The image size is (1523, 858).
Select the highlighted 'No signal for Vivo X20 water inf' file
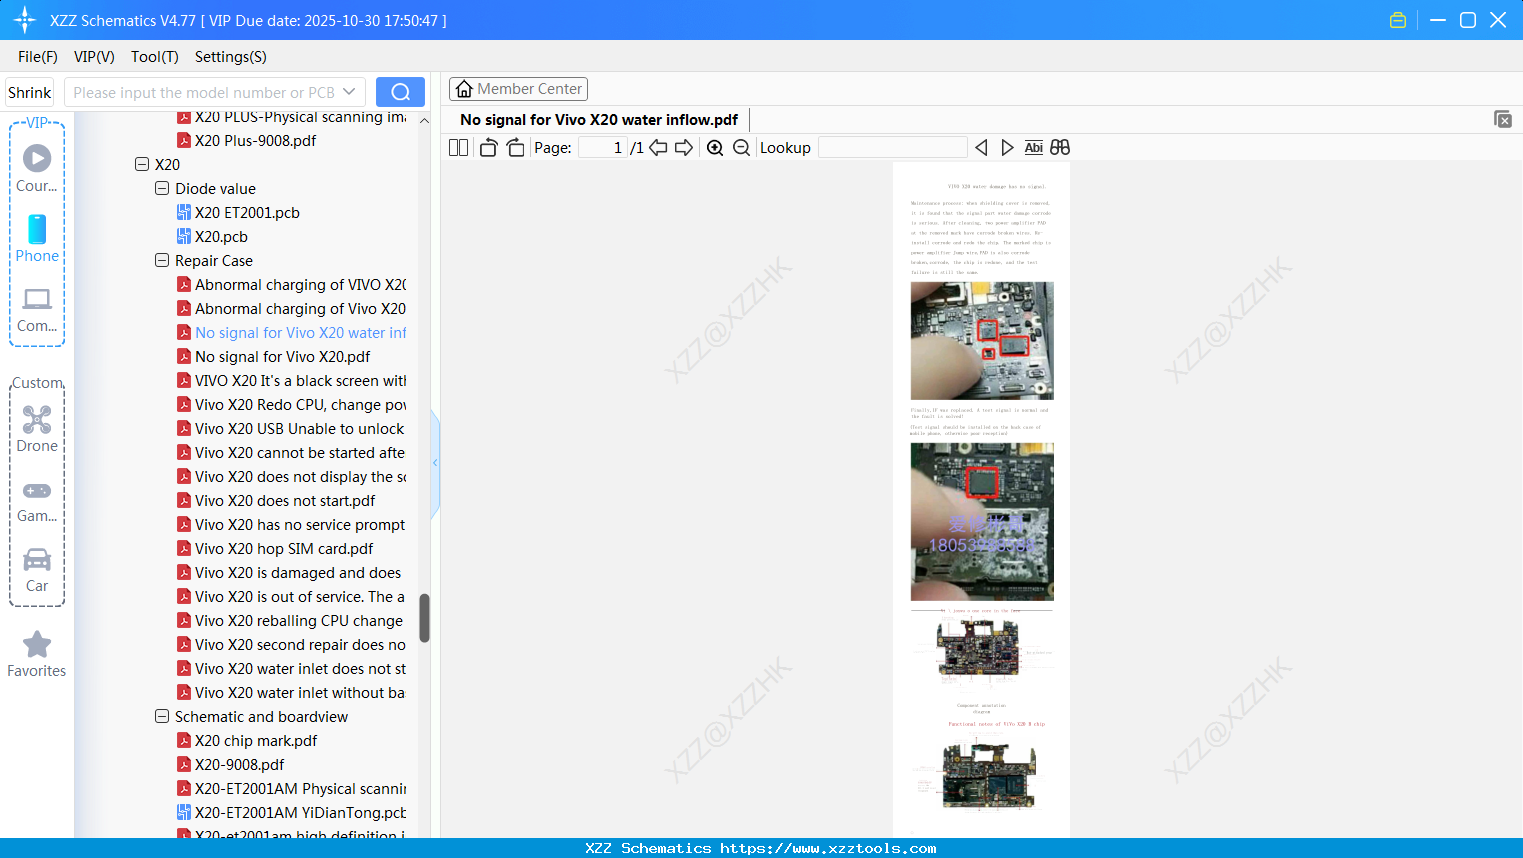pos(300,332)
